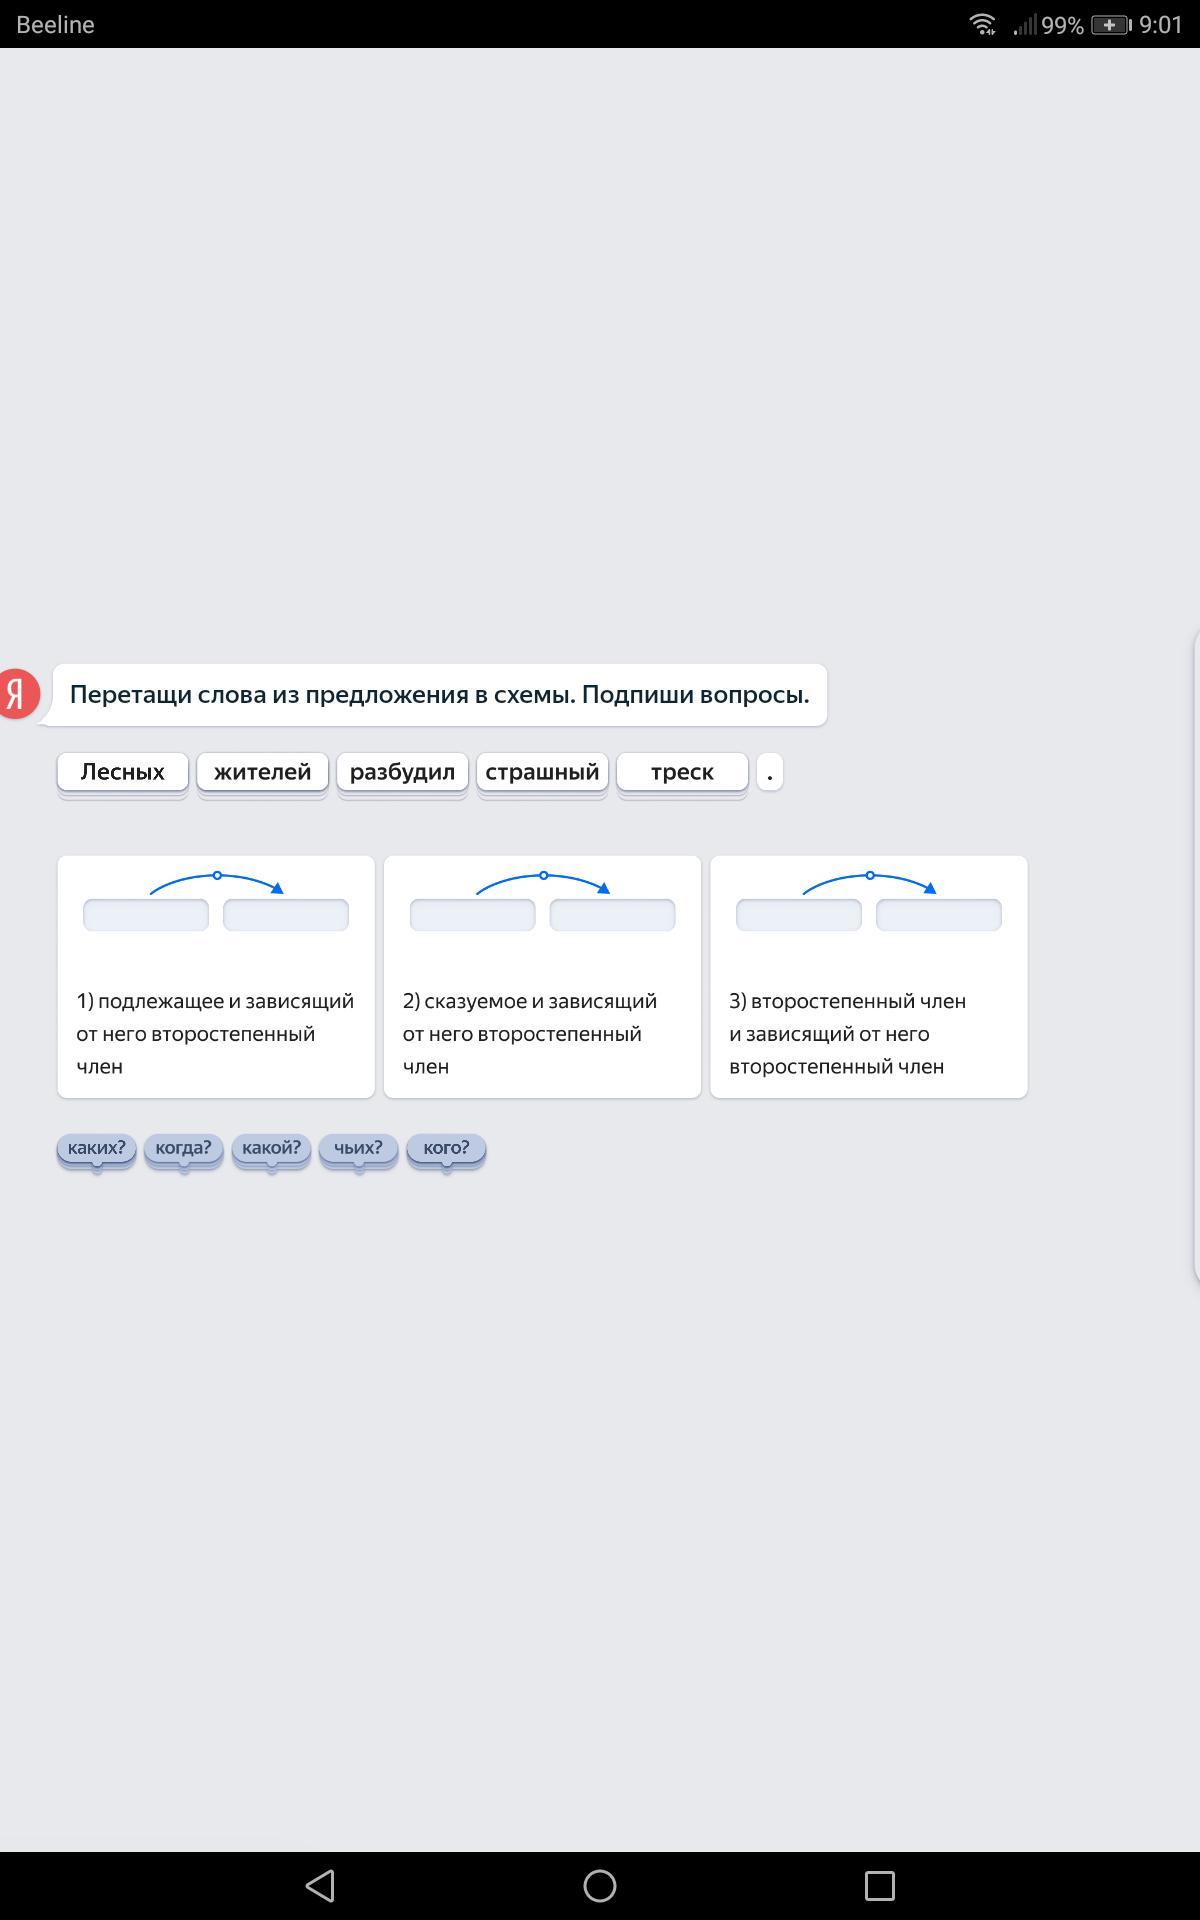Tap the red Yandex avatar icon

click(18, 693)
